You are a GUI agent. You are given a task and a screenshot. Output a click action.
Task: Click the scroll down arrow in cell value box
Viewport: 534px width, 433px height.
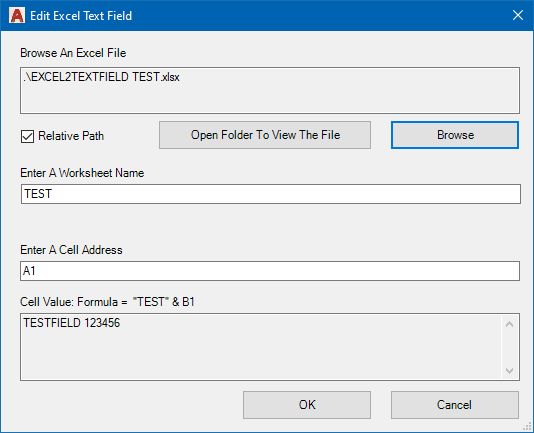(509, 370)
